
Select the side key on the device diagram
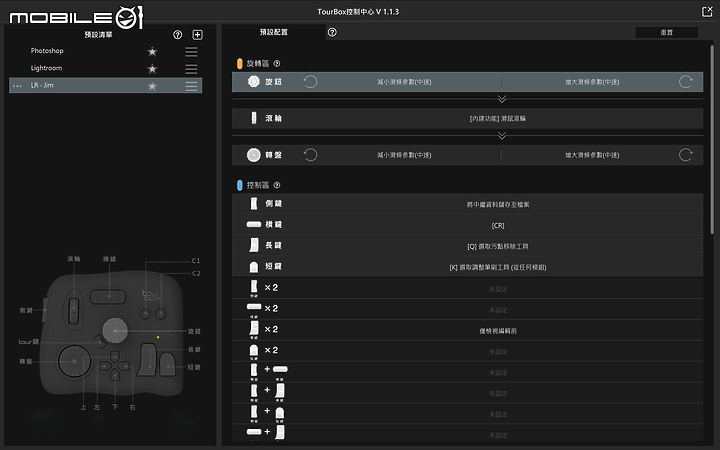[45, 310]
